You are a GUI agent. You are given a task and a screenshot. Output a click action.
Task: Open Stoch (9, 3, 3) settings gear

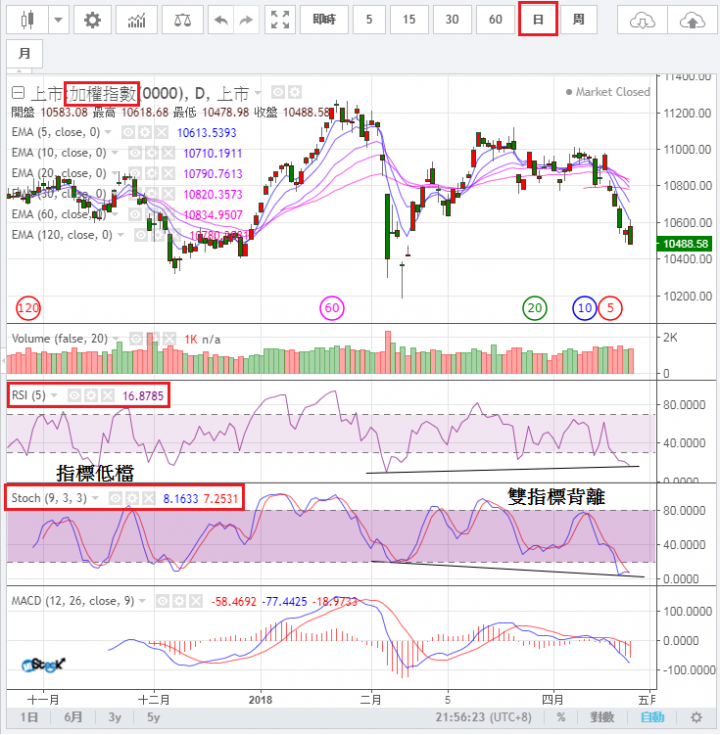[132, 498]
